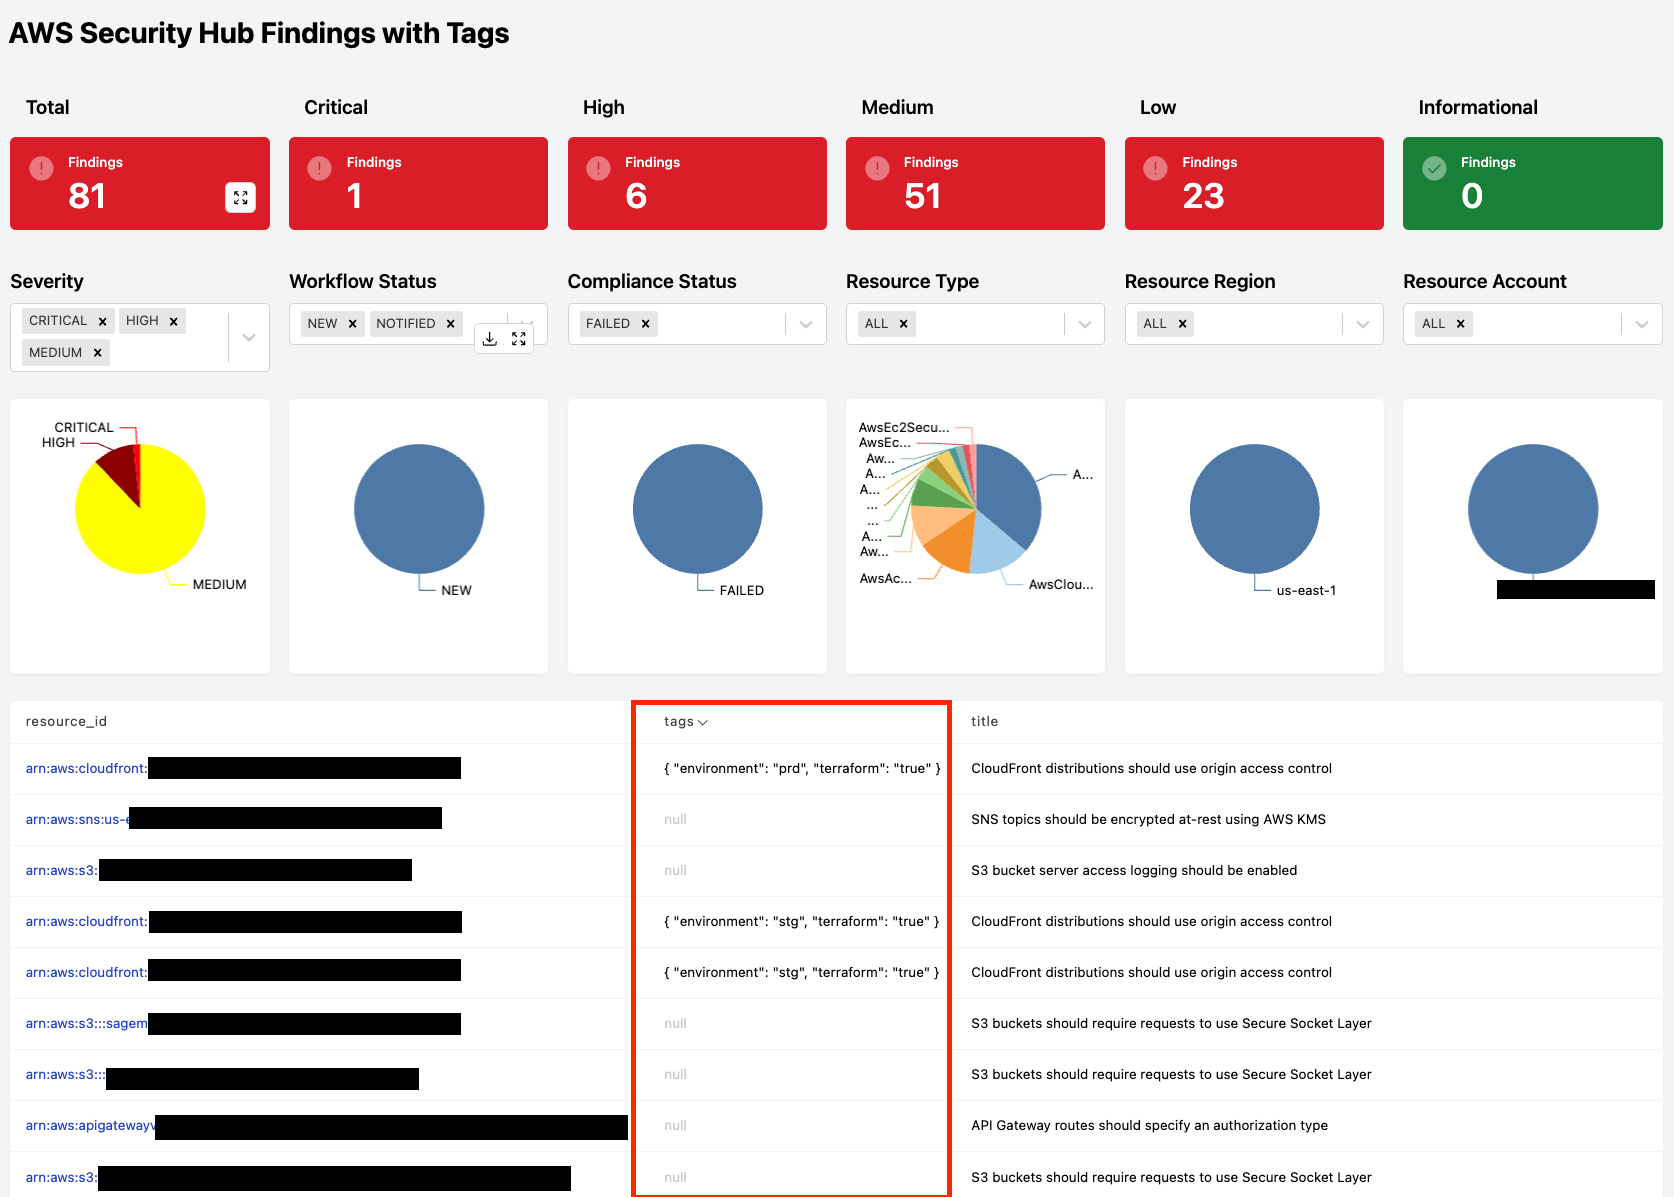
Task: Open the Medium Findings 51 card
Action: click(x=975, y=184)
